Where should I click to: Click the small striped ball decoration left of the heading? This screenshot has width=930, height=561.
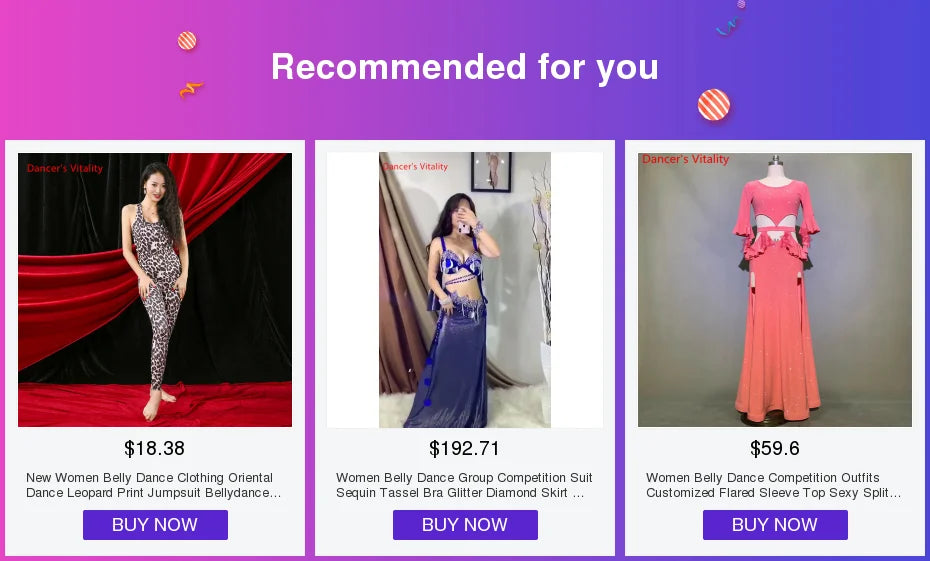187,41
